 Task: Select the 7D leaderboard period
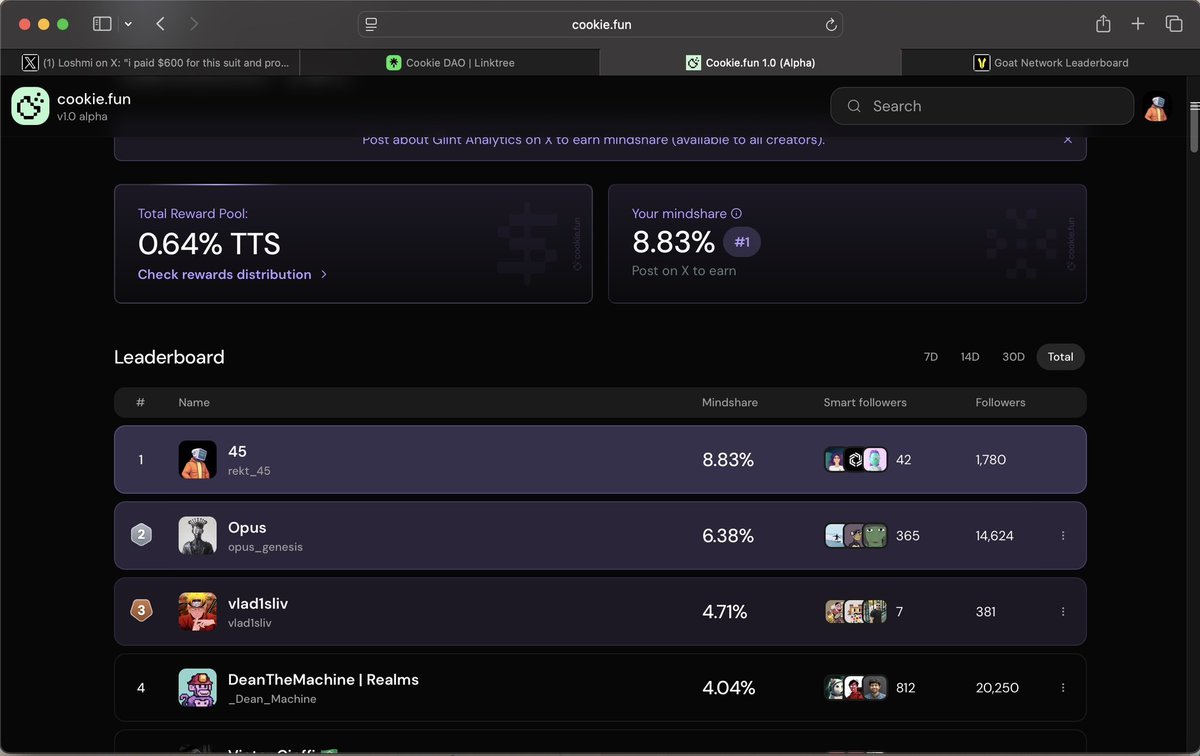[x=931, y=357]
